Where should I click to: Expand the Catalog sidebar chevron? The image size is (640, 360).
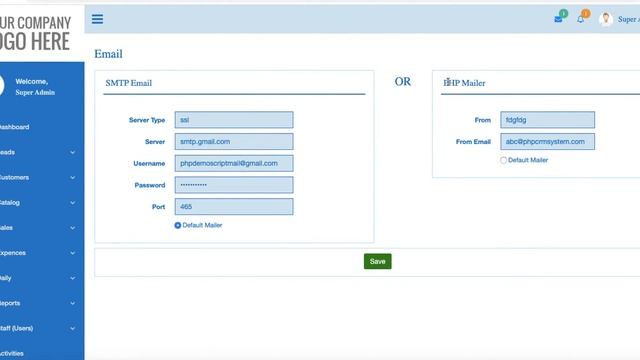73,203
